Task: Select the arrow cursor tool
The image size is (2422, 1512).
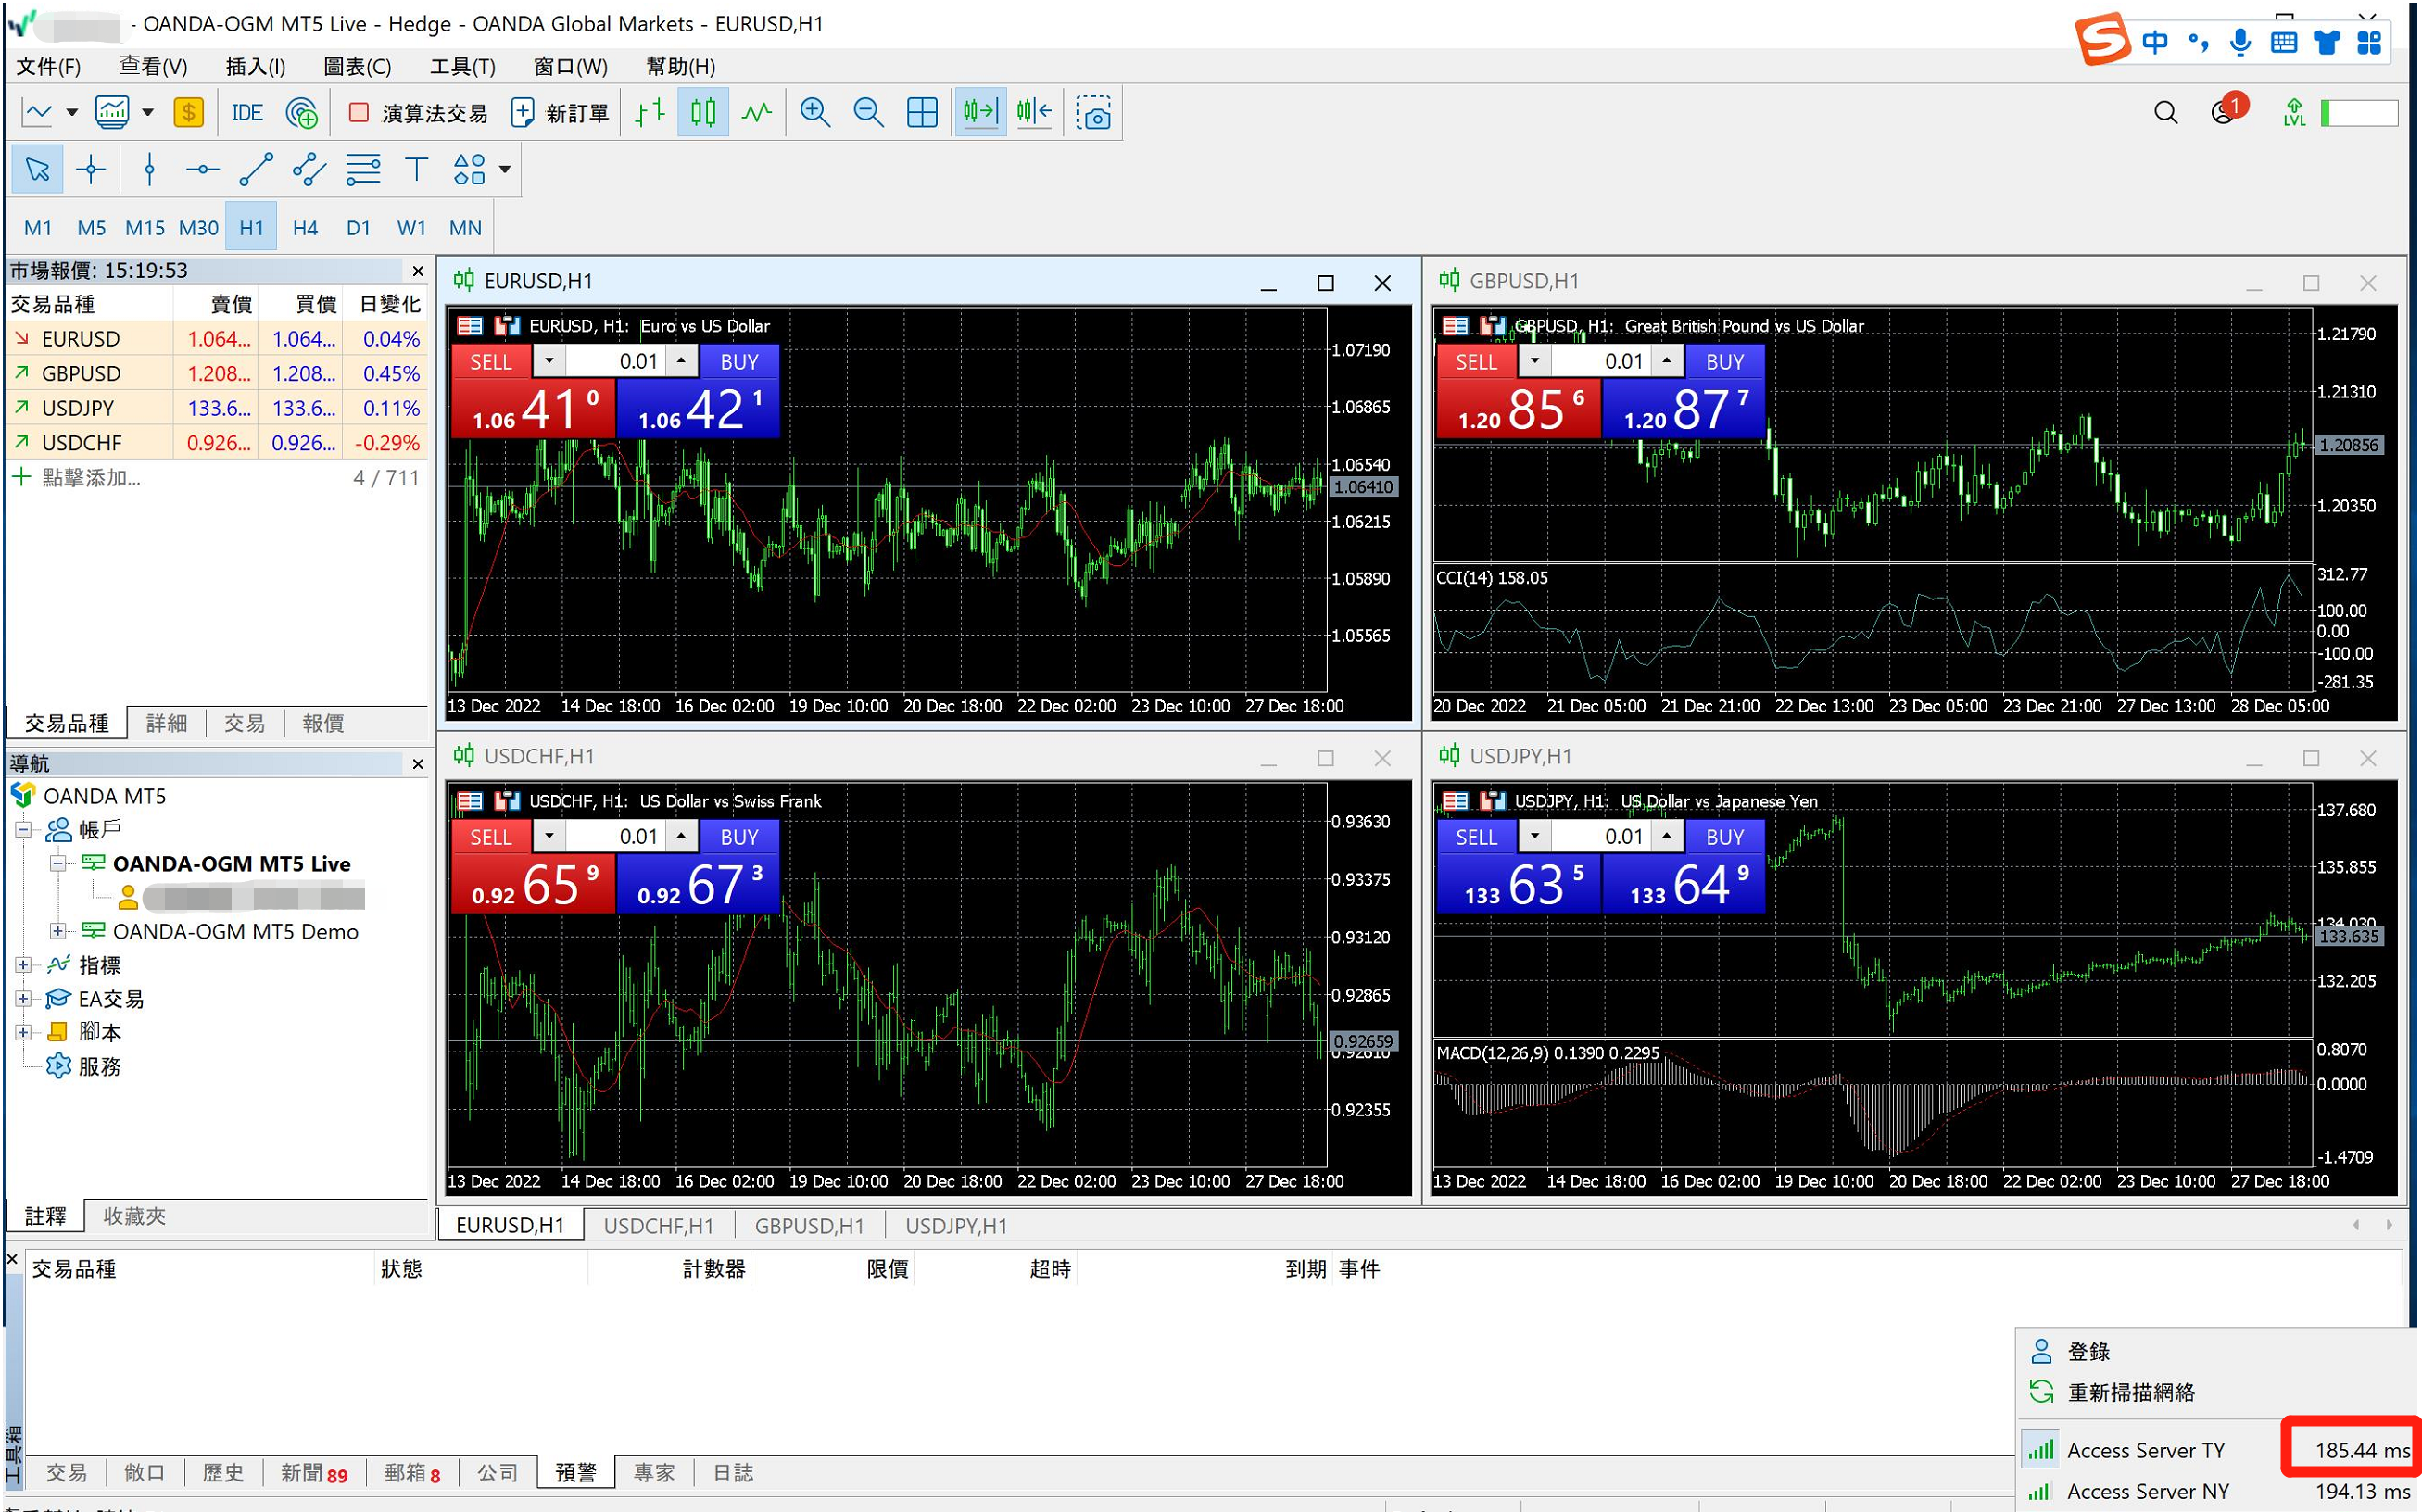Action: [38, 169]
